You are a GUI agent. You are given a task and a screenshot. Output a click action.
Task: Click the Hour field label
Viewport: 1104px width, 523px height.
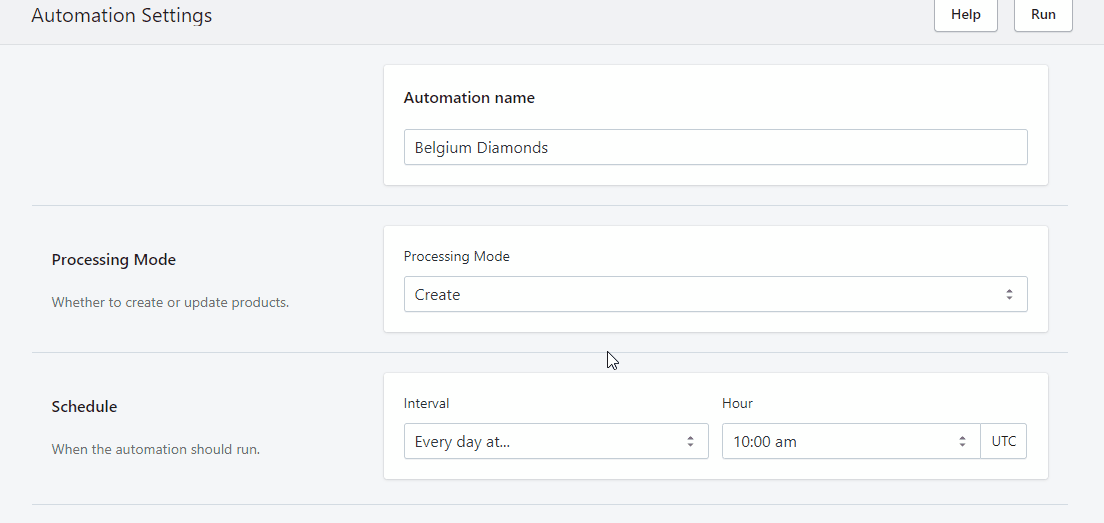click(737, 403)
